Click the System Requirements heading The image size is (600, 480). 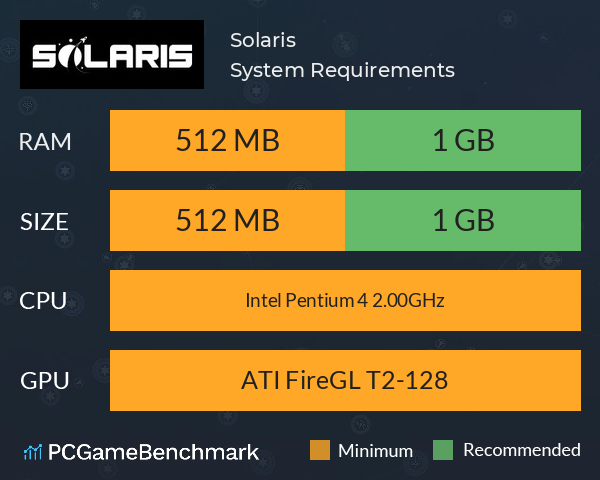(342, 70)
